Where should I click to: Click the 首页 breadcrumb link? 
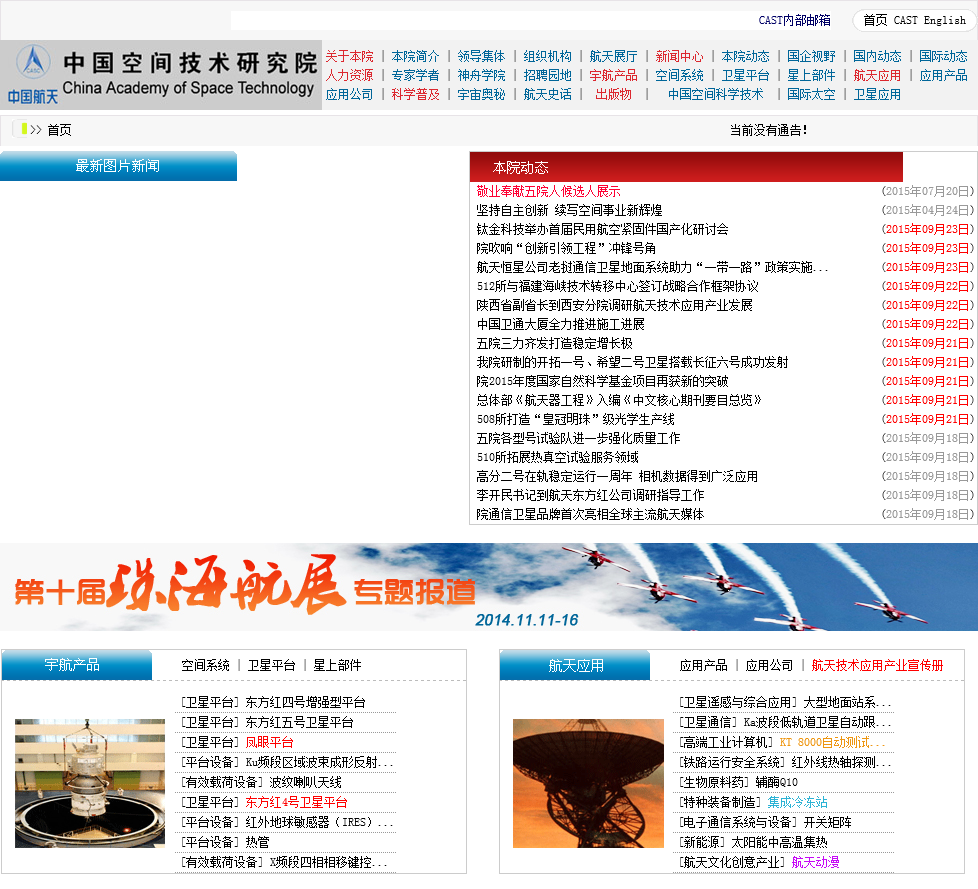click(59, 130)
